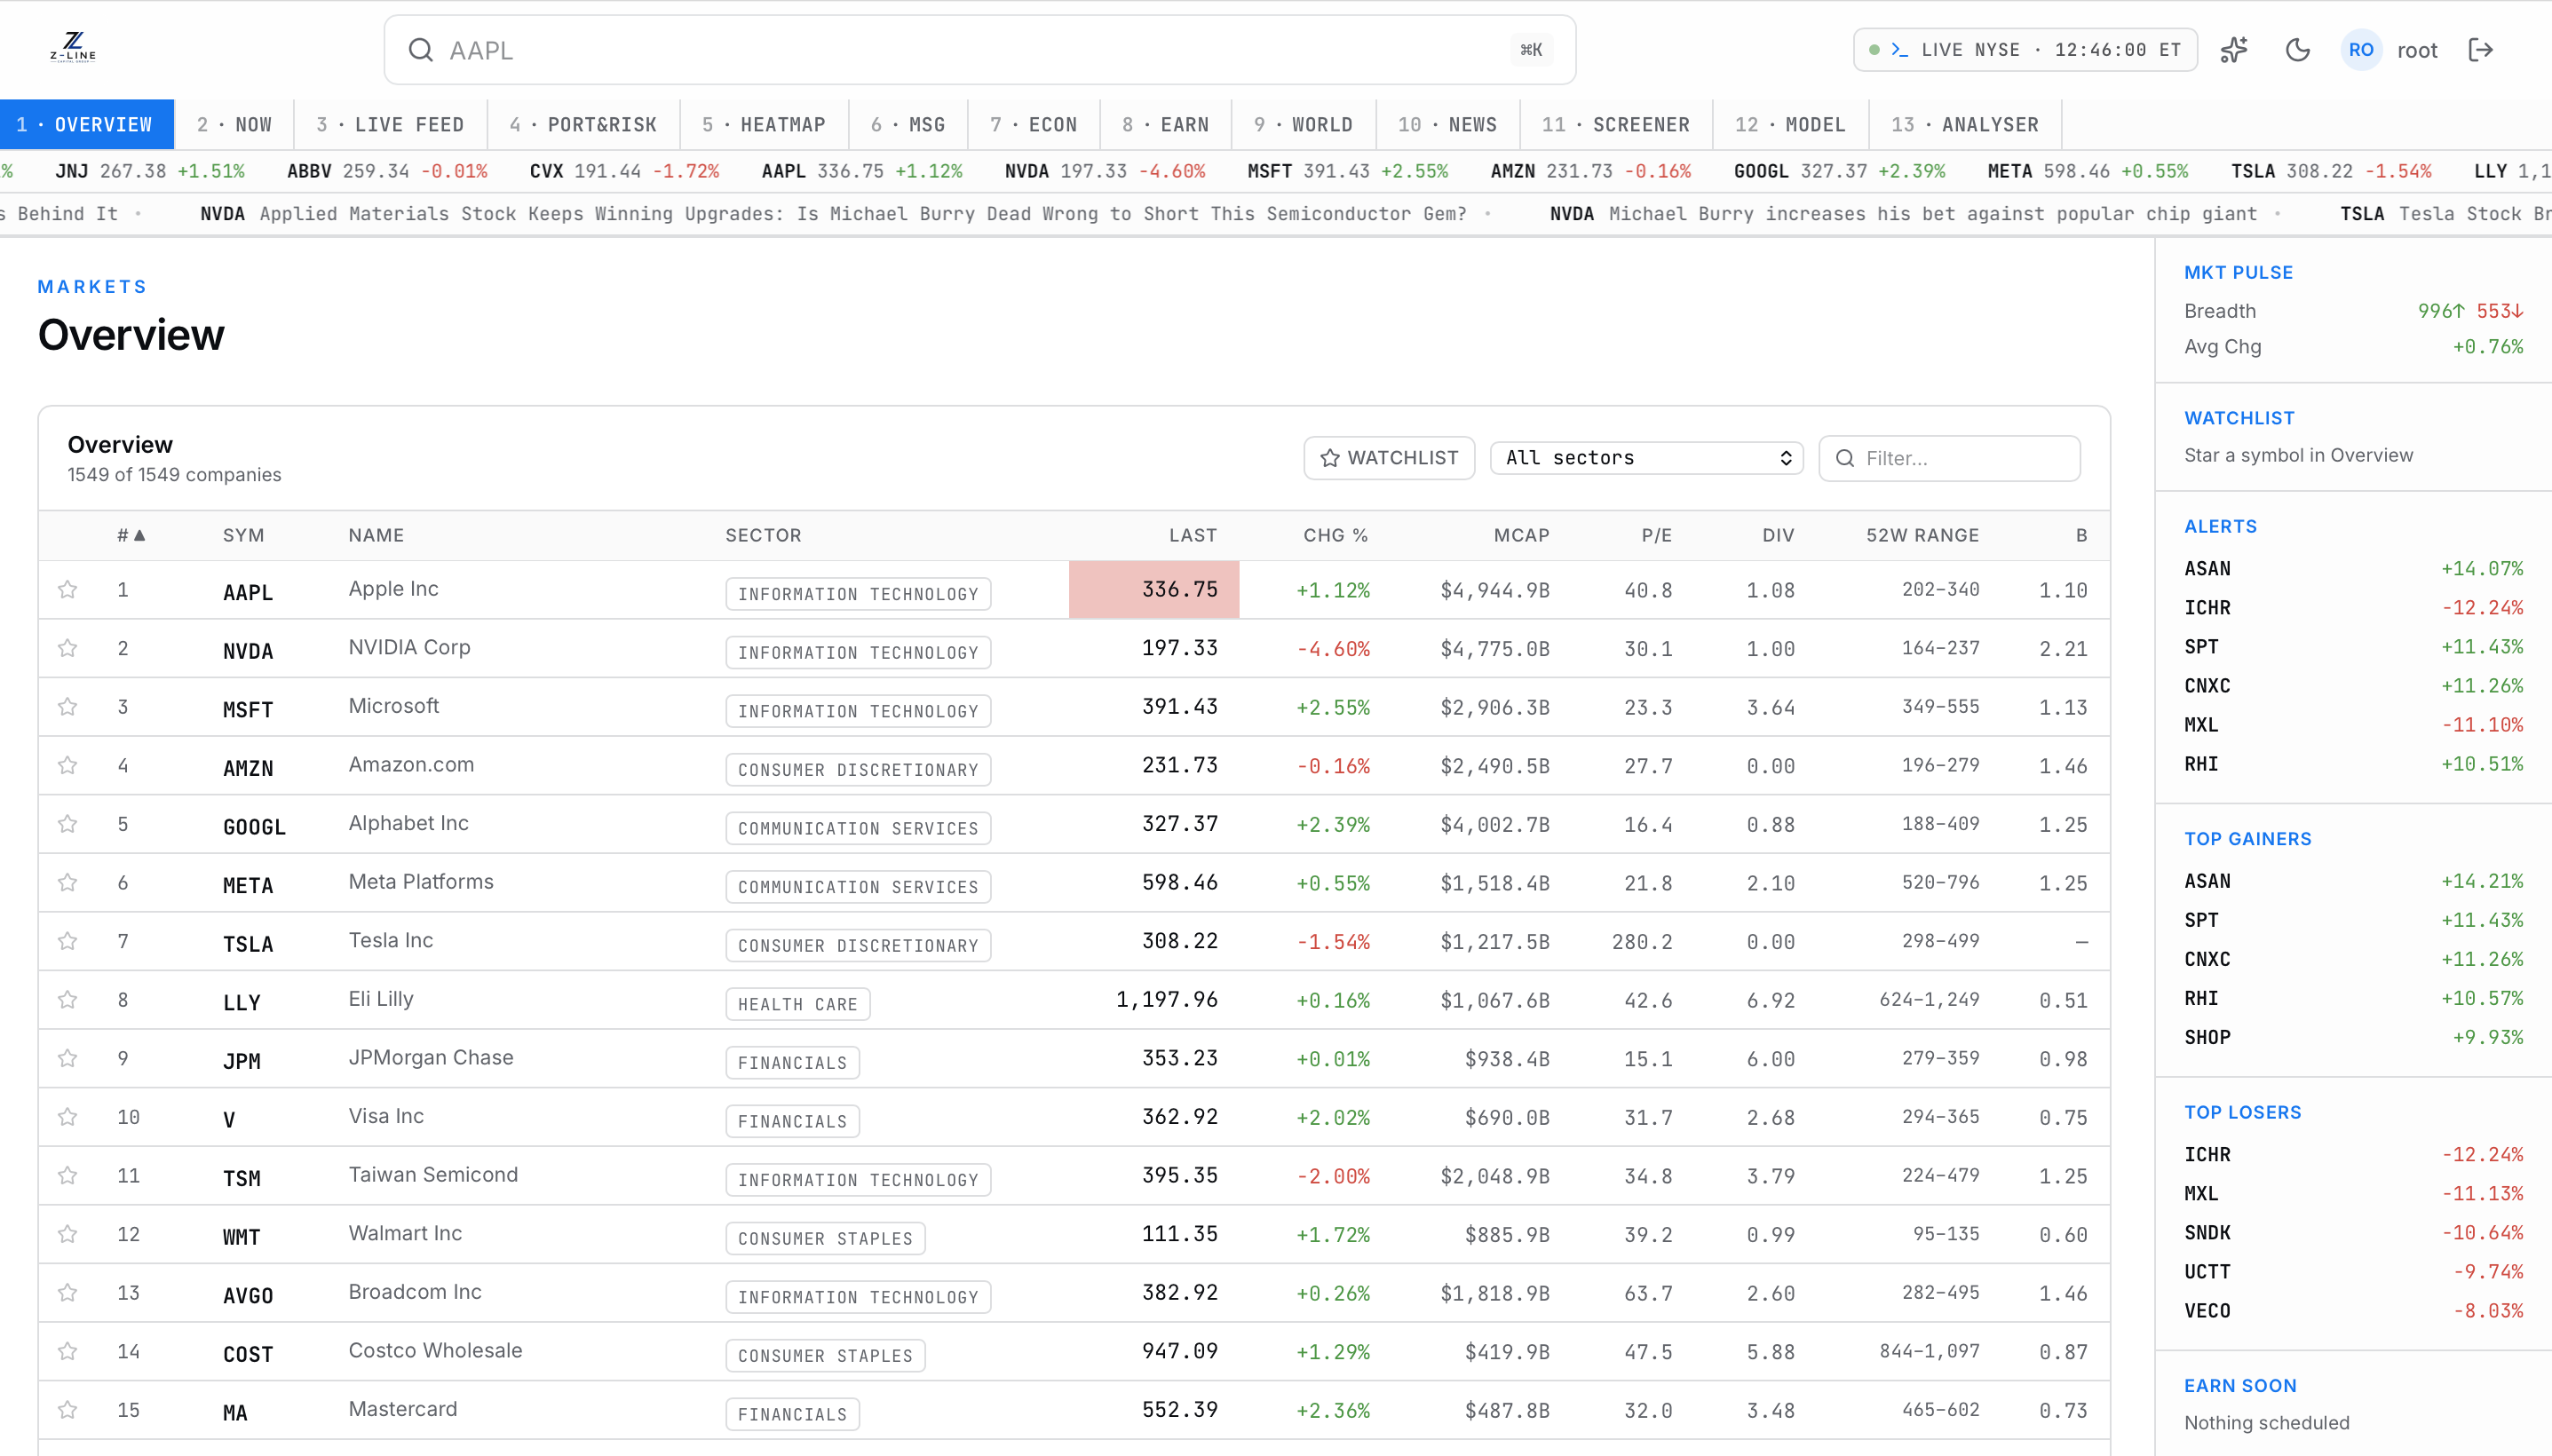Viewport: 2552px width, 1456px height.
Task: Star AMZN row for watchlist
Action: click(x=68, y=765)
